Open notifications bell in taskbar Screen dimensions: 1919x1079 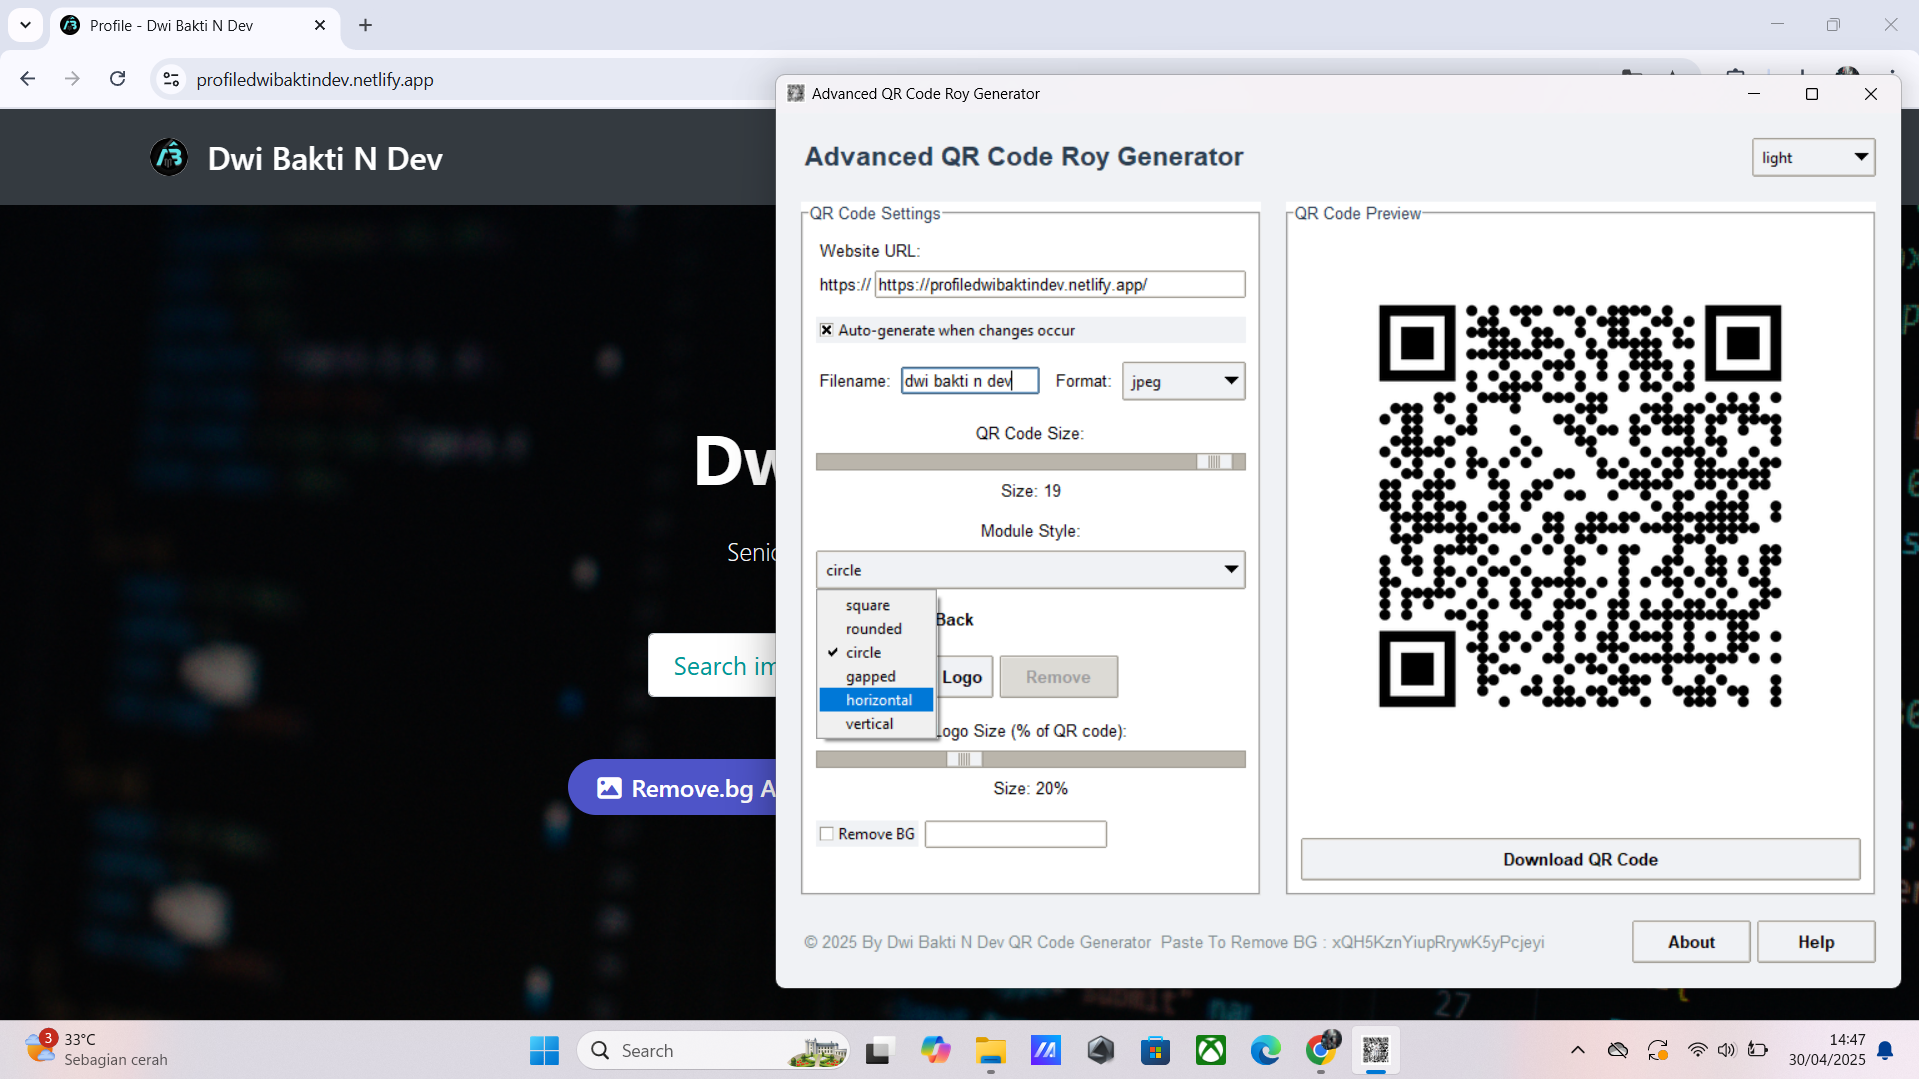1885,1050
